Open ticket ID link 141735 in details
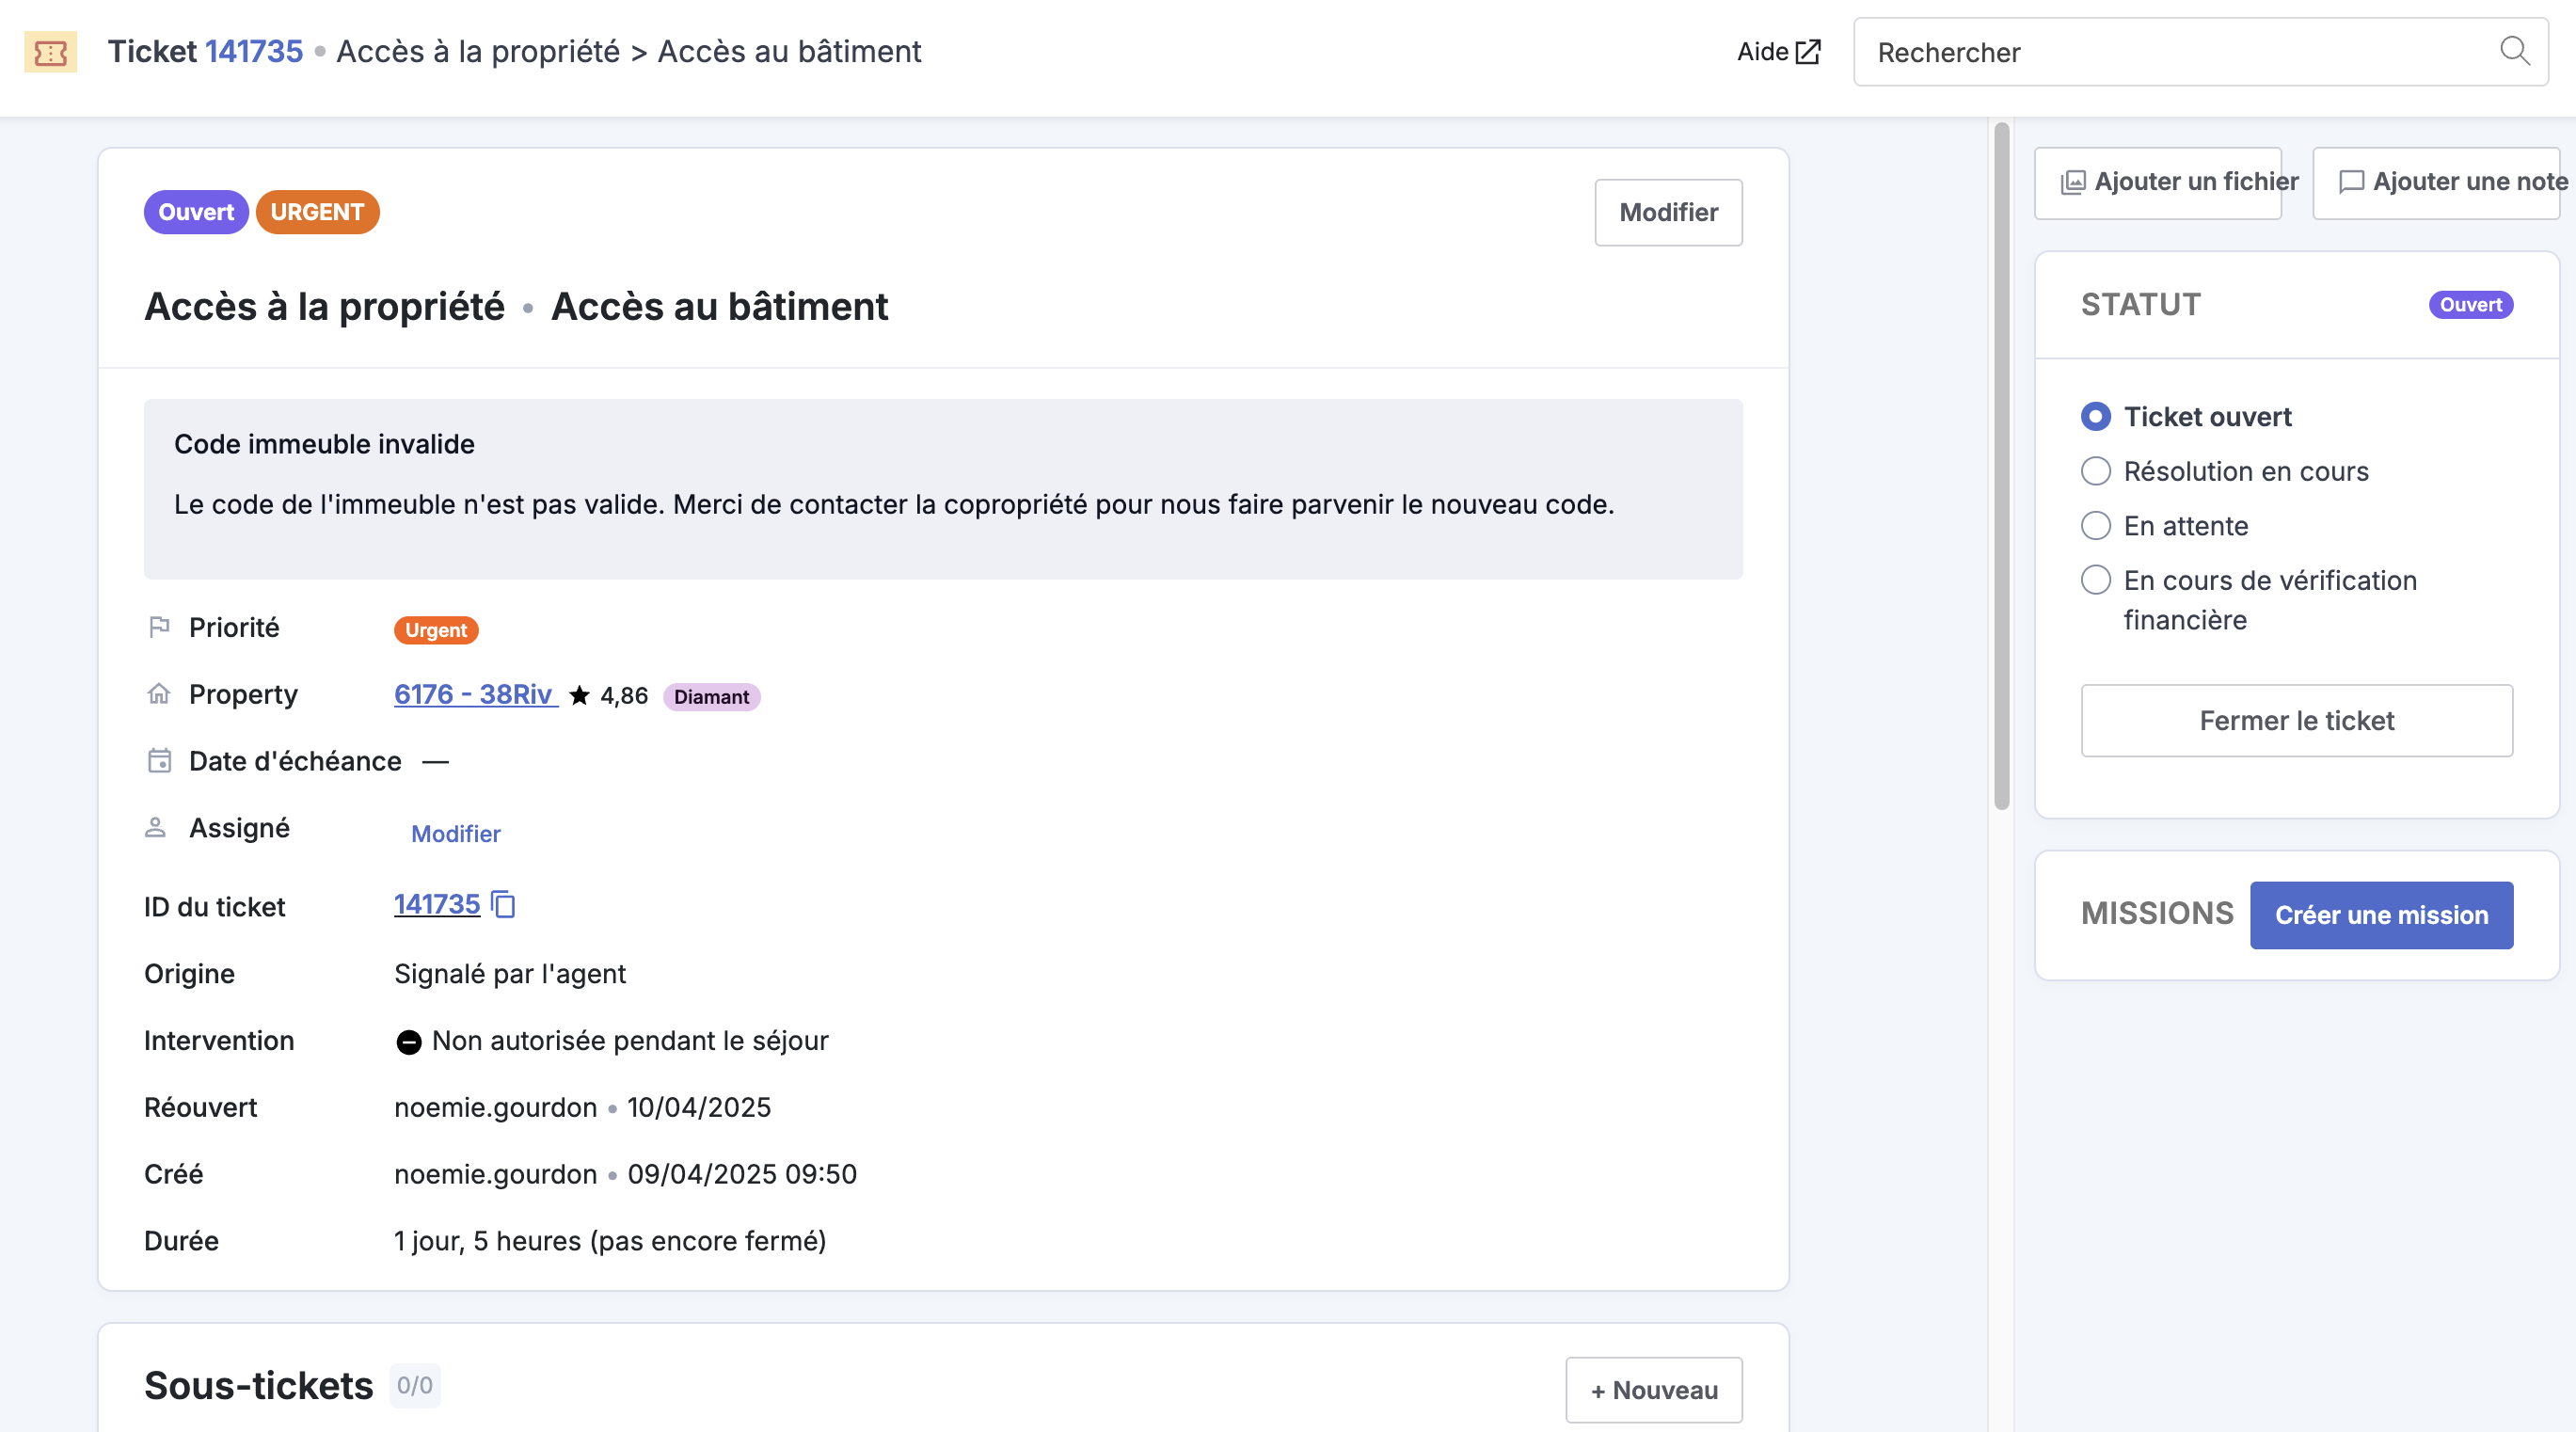2576x1432 pixels. pyautogui.click(x=437, y=904)
